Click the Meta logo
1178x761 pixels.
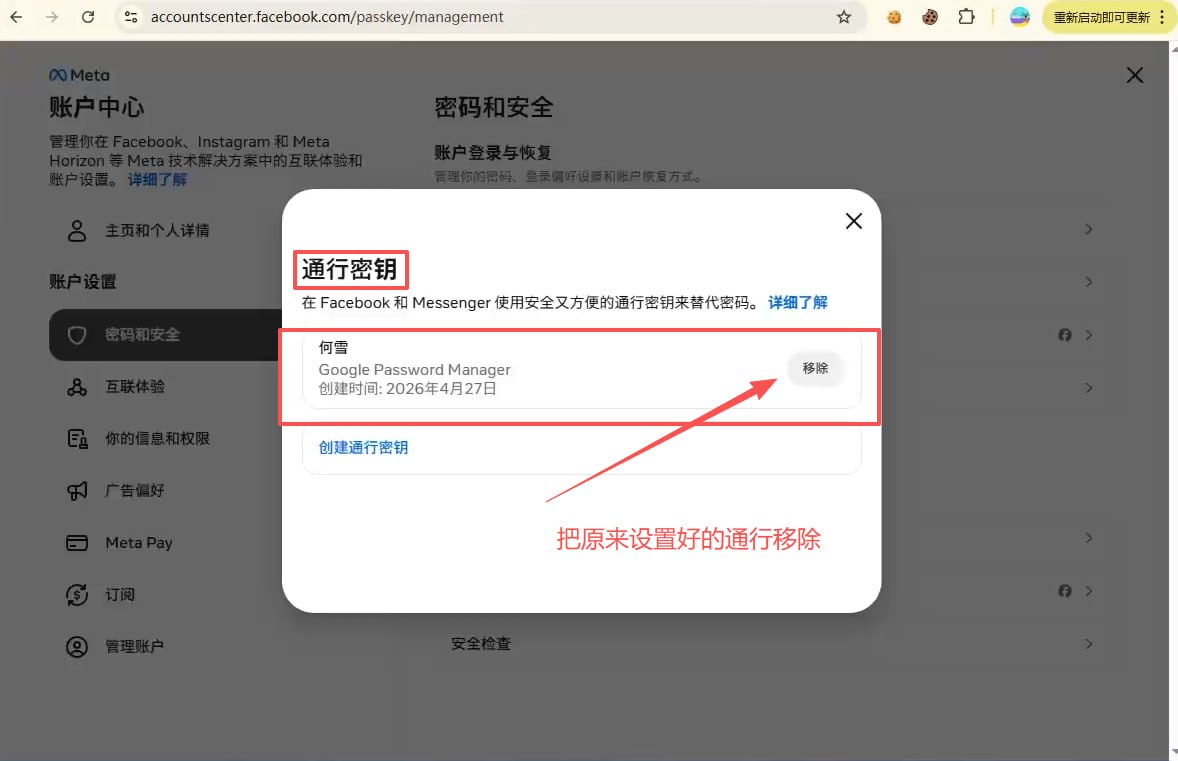coord(79,75)
